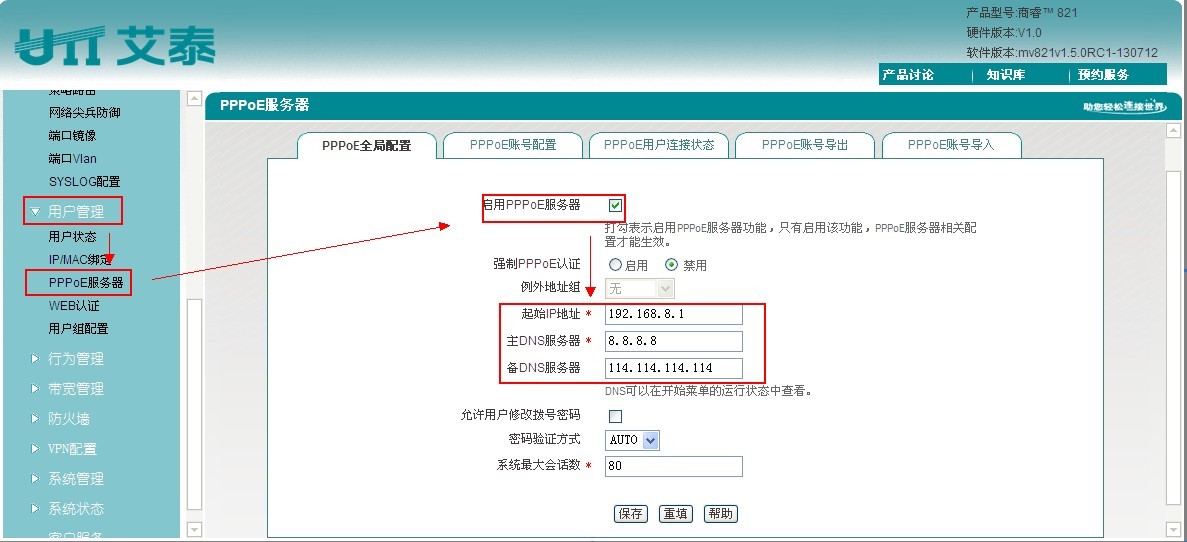Click the 备DNS服务器 input field

[x=674, y=369]
